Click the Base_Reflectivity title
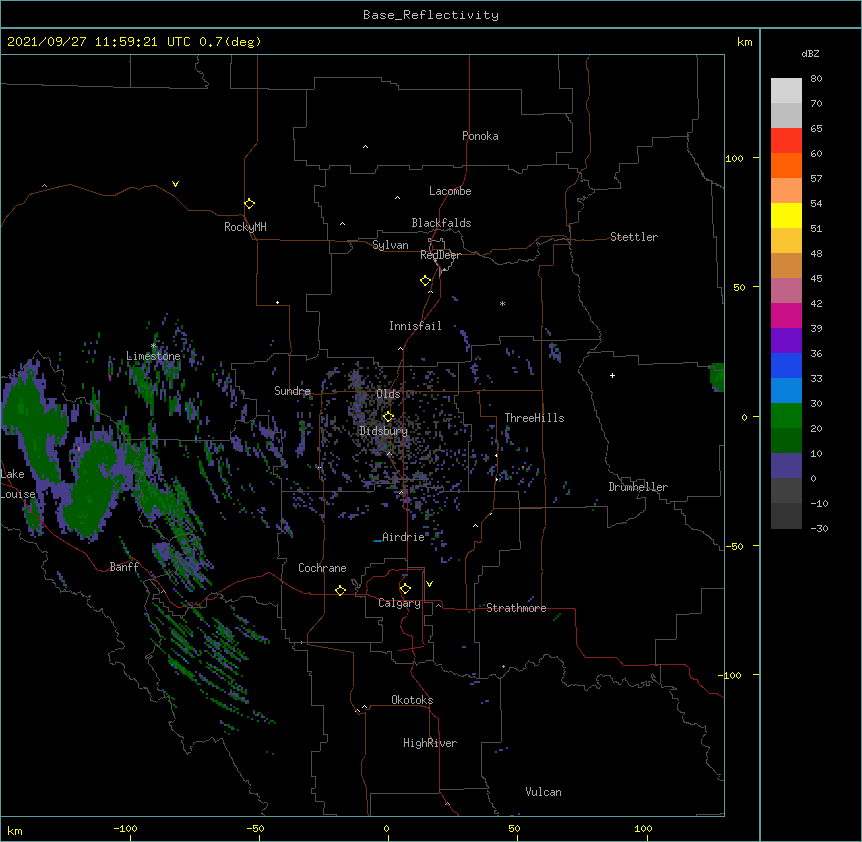This screenshot has width=862, height=842. tap(431, 15)
